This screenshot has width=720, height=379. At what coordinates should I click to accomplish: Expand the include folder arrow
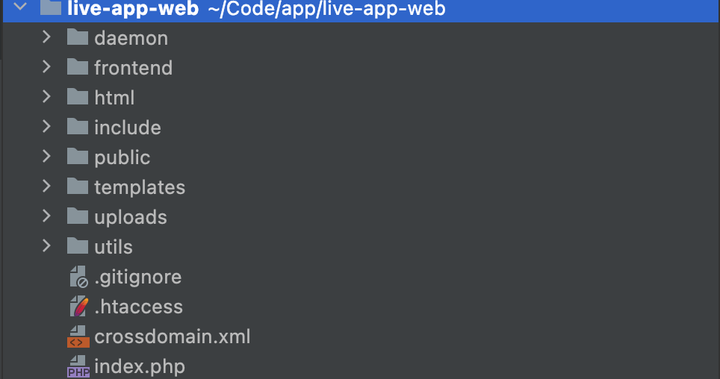(46, 127)
